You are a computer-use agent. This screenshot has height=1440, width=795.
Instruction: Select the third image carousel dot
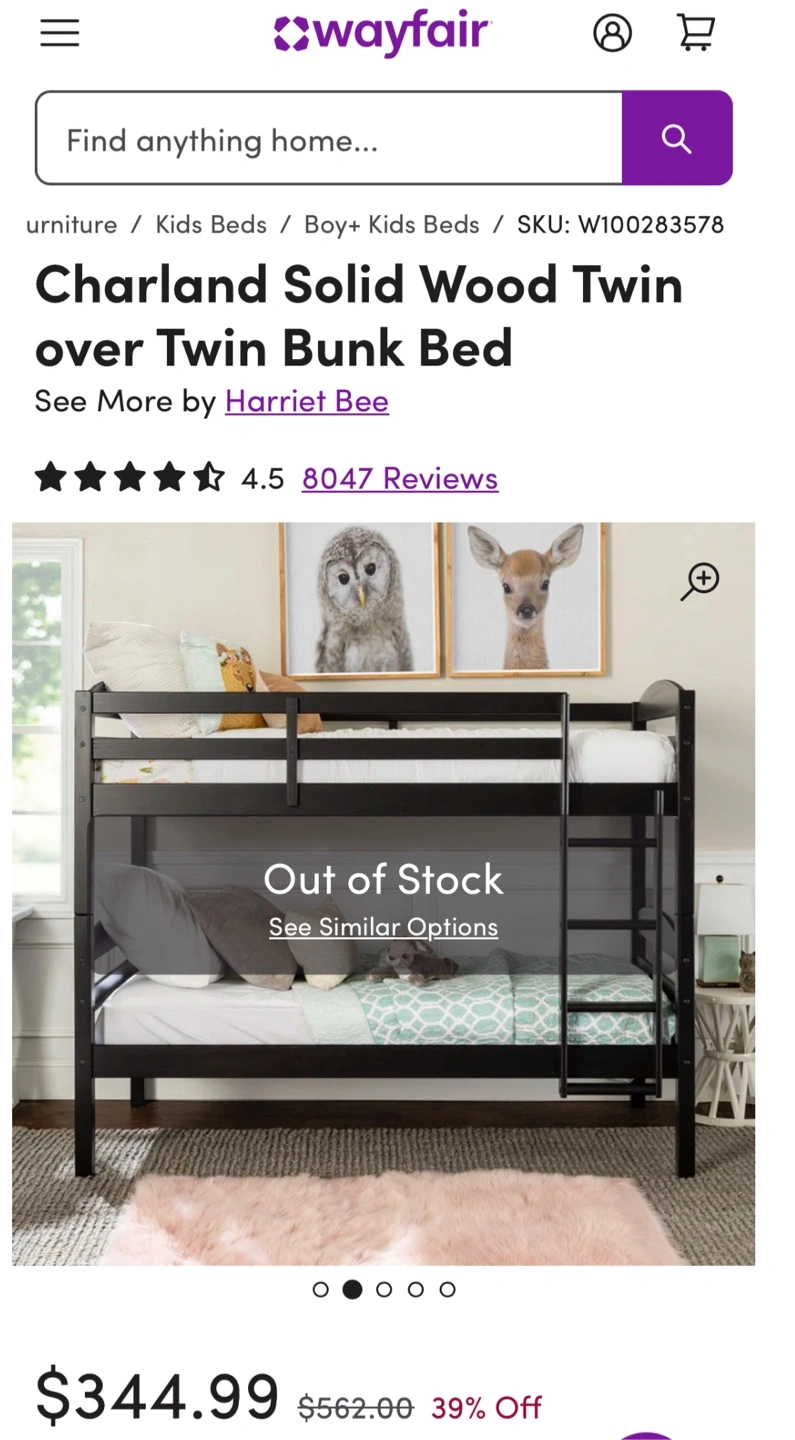pyautogui.click(x=384, y=1290)
